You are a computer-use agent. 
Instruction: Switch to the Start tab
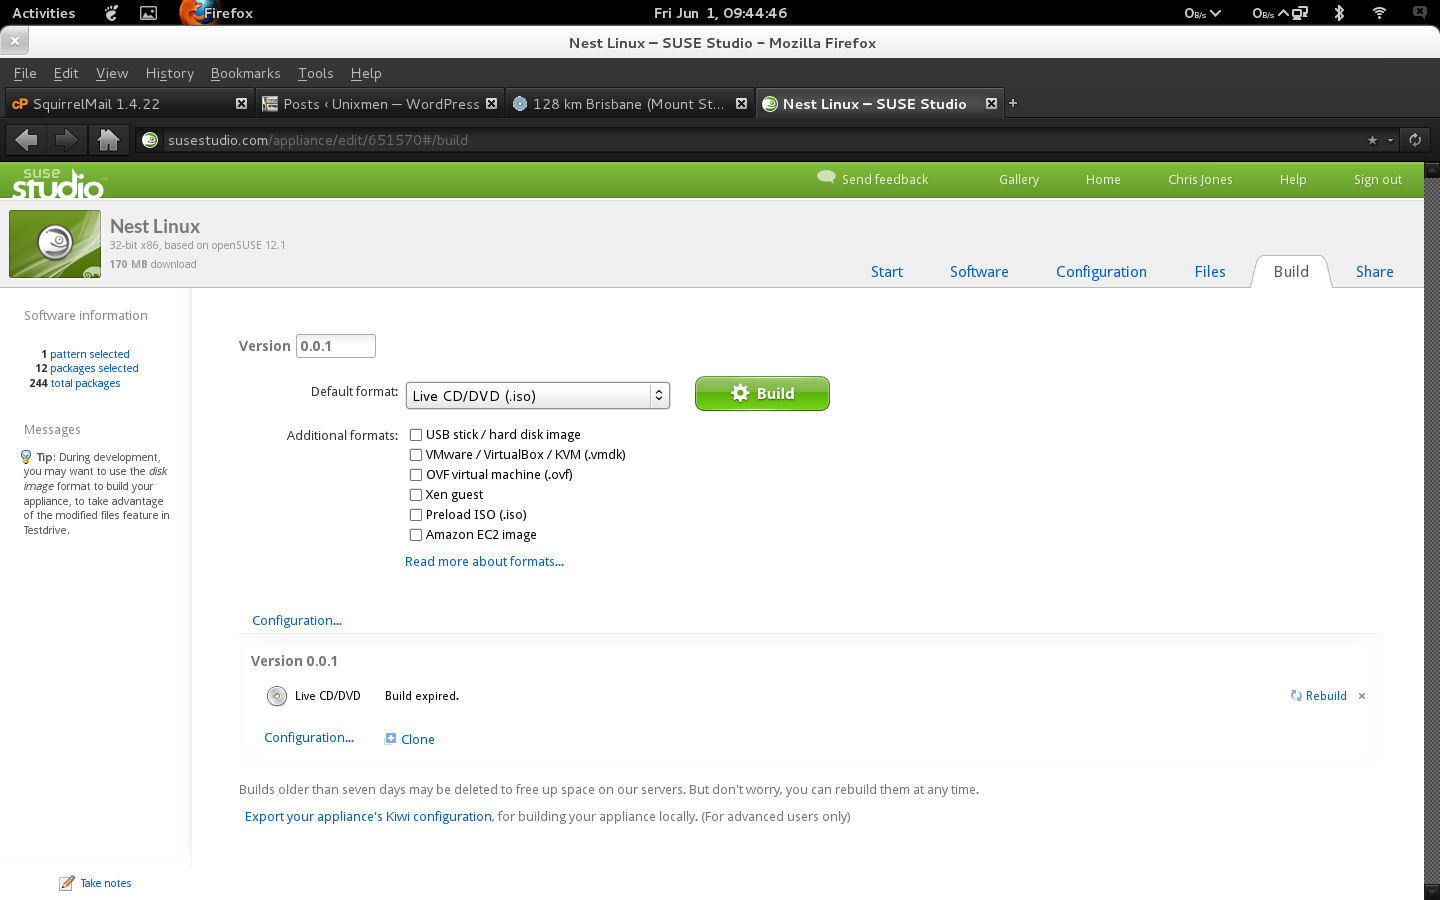[887, 272]
